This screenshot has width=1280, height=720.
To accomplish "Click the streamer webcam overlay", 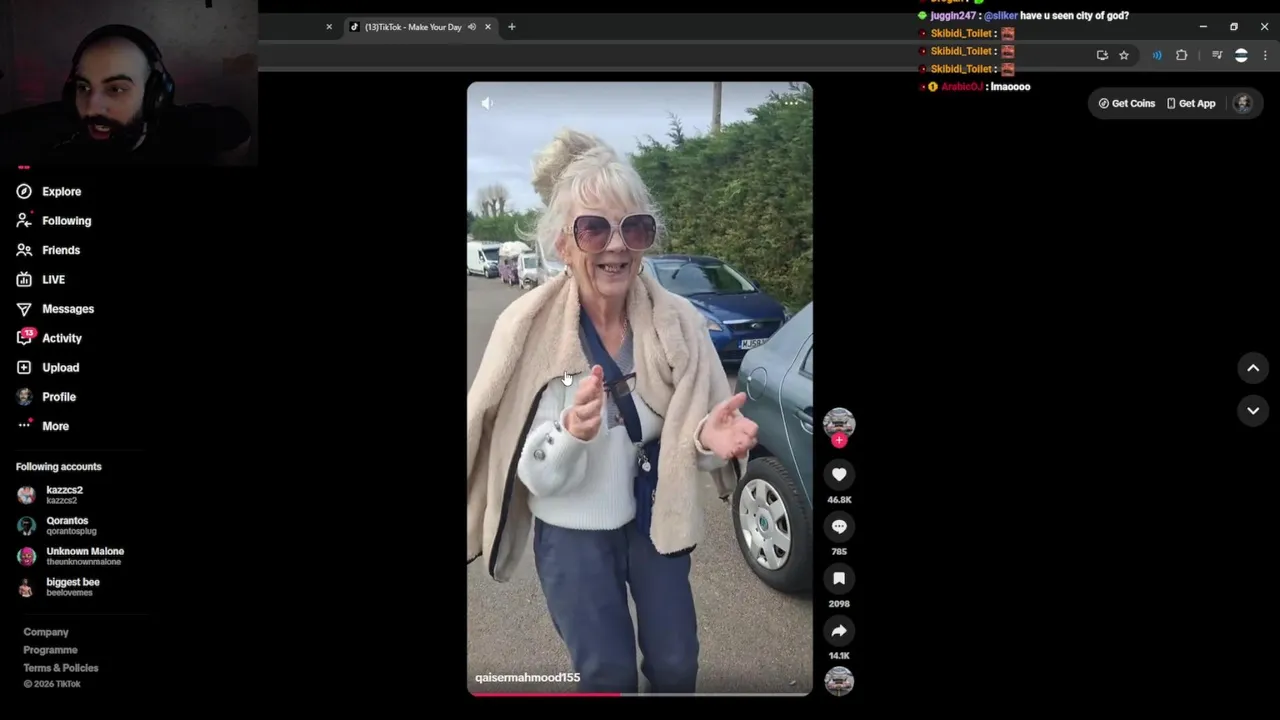I will pyautogui.click(x=129, y=82).
